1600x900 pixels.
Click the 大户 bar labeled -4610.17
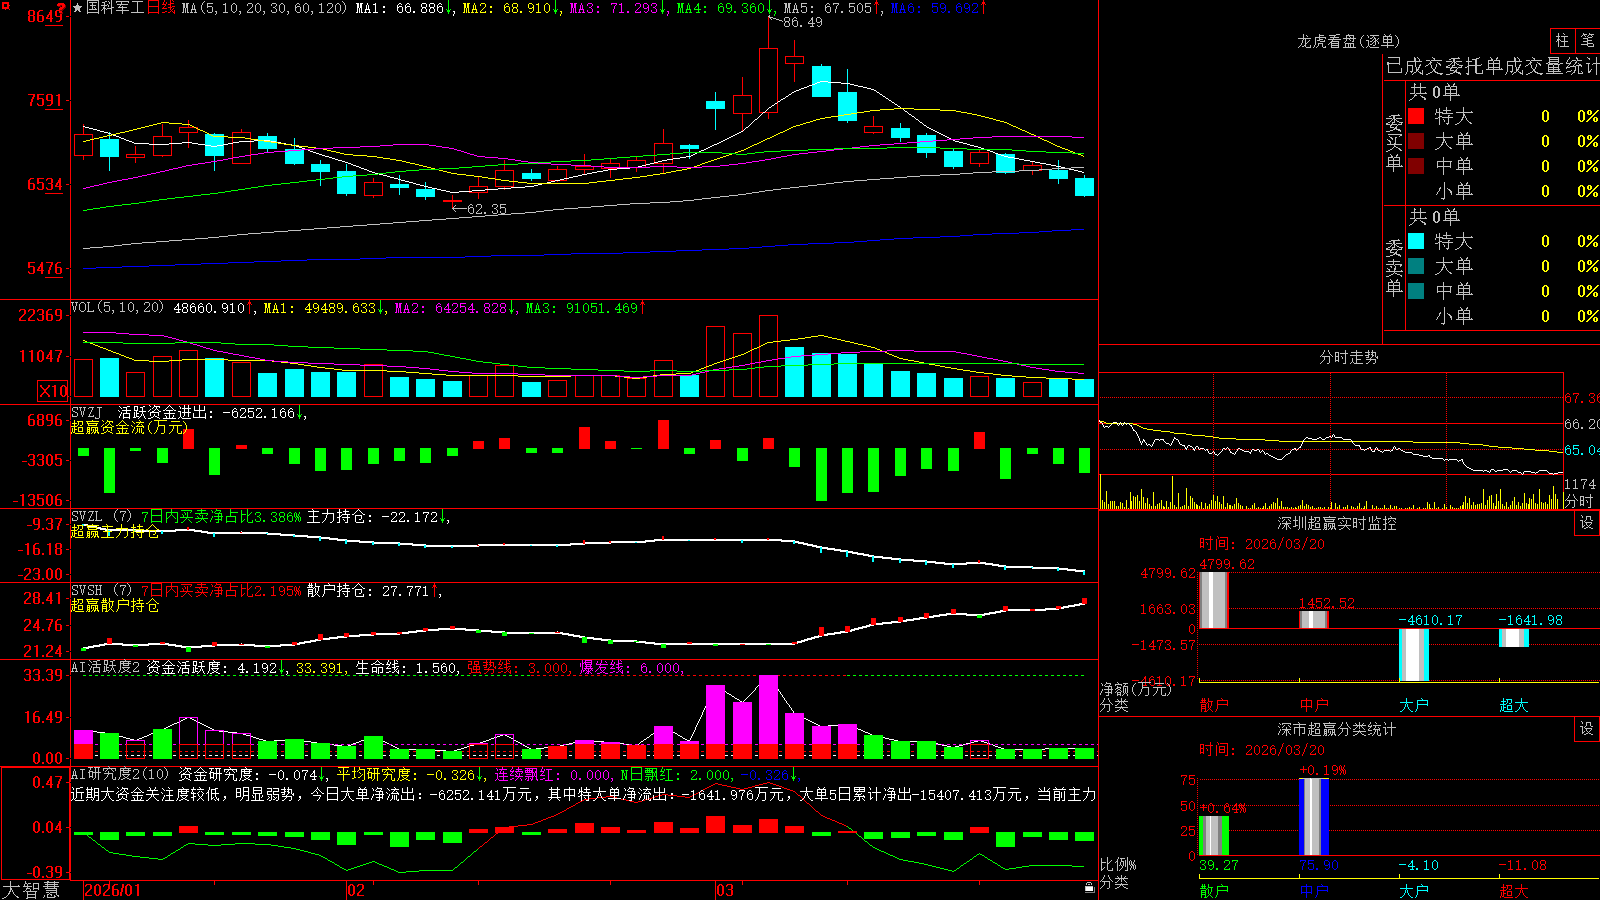[1414, 655]
